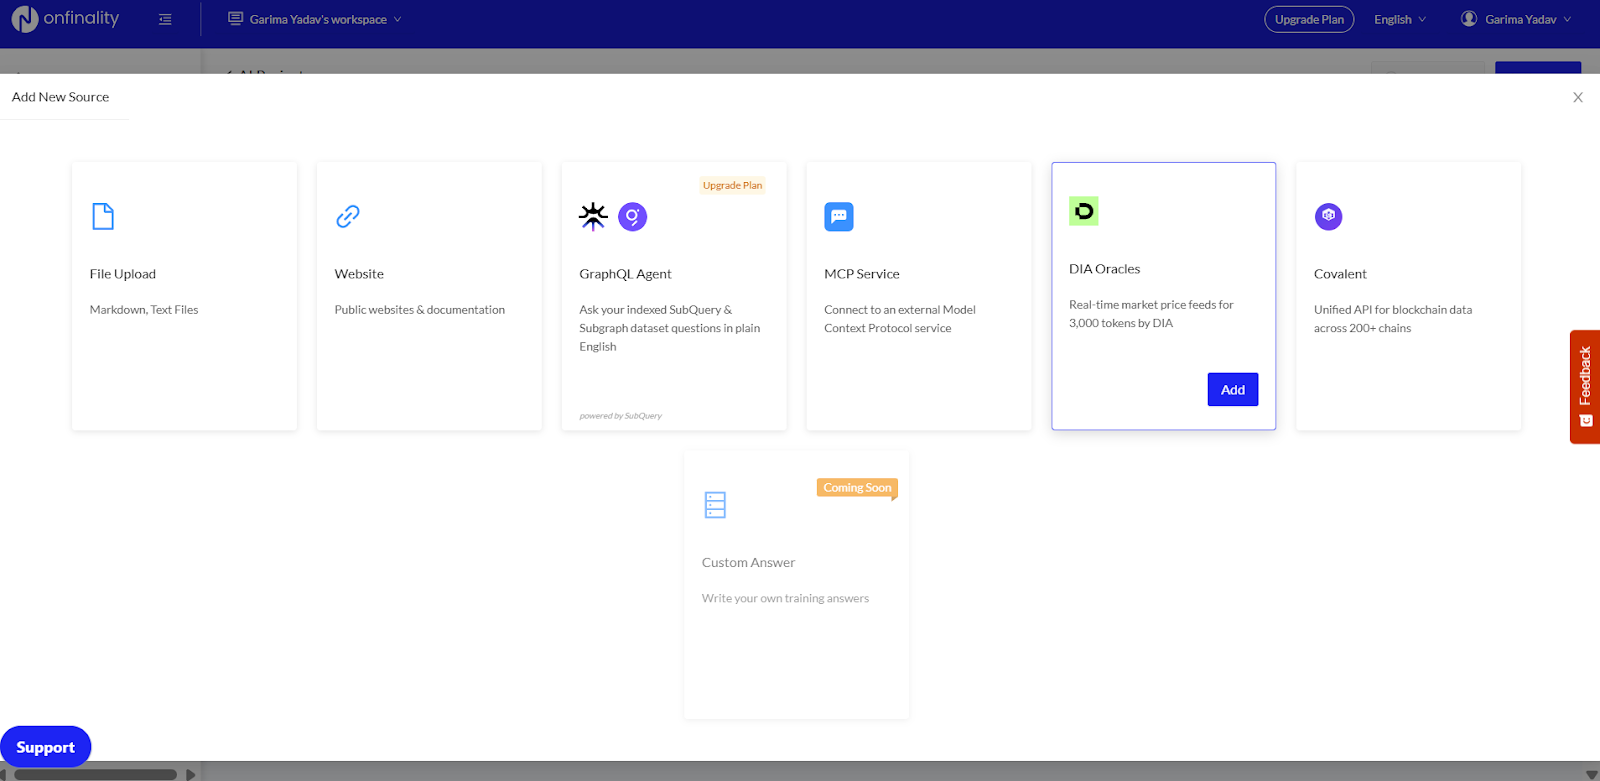Open the Garima Yadav's workspace dropdown
This screenshot has width=1600, height=781.
[316, 19]
